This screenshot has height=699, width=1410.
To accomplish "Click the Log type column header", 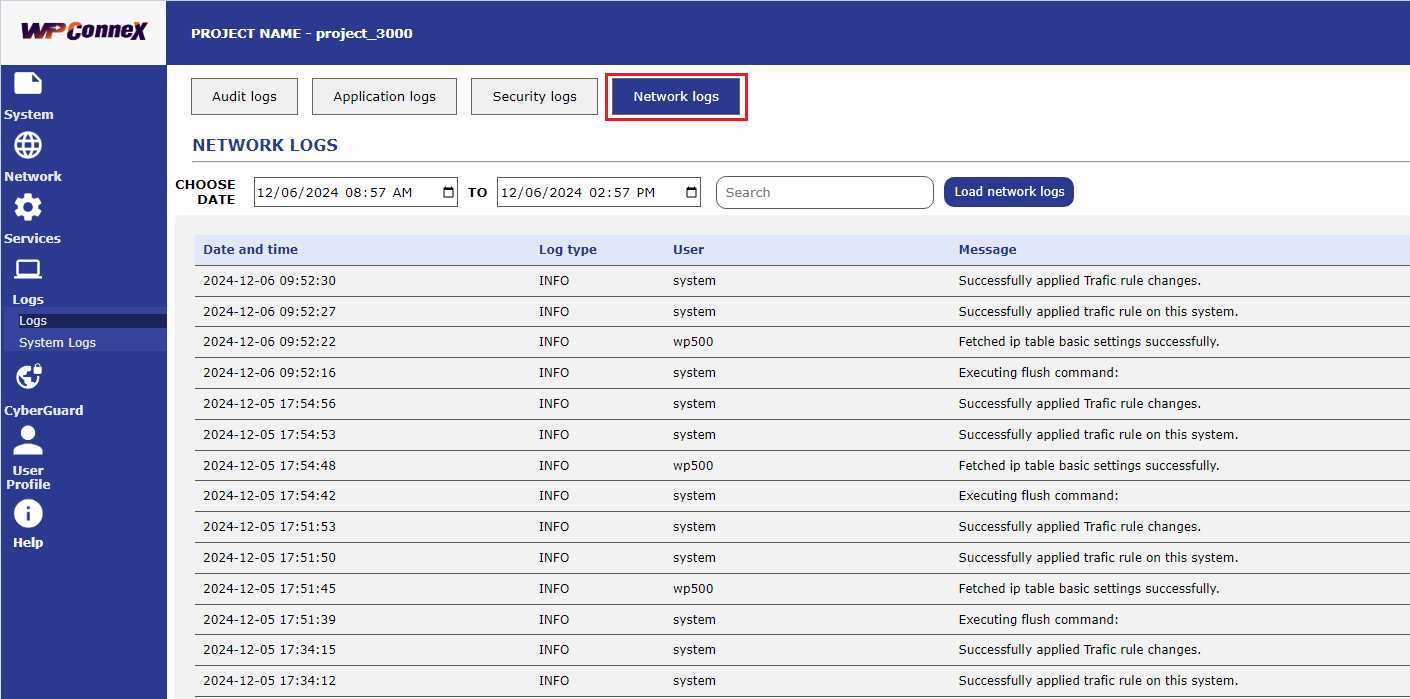I will (568, 250).
